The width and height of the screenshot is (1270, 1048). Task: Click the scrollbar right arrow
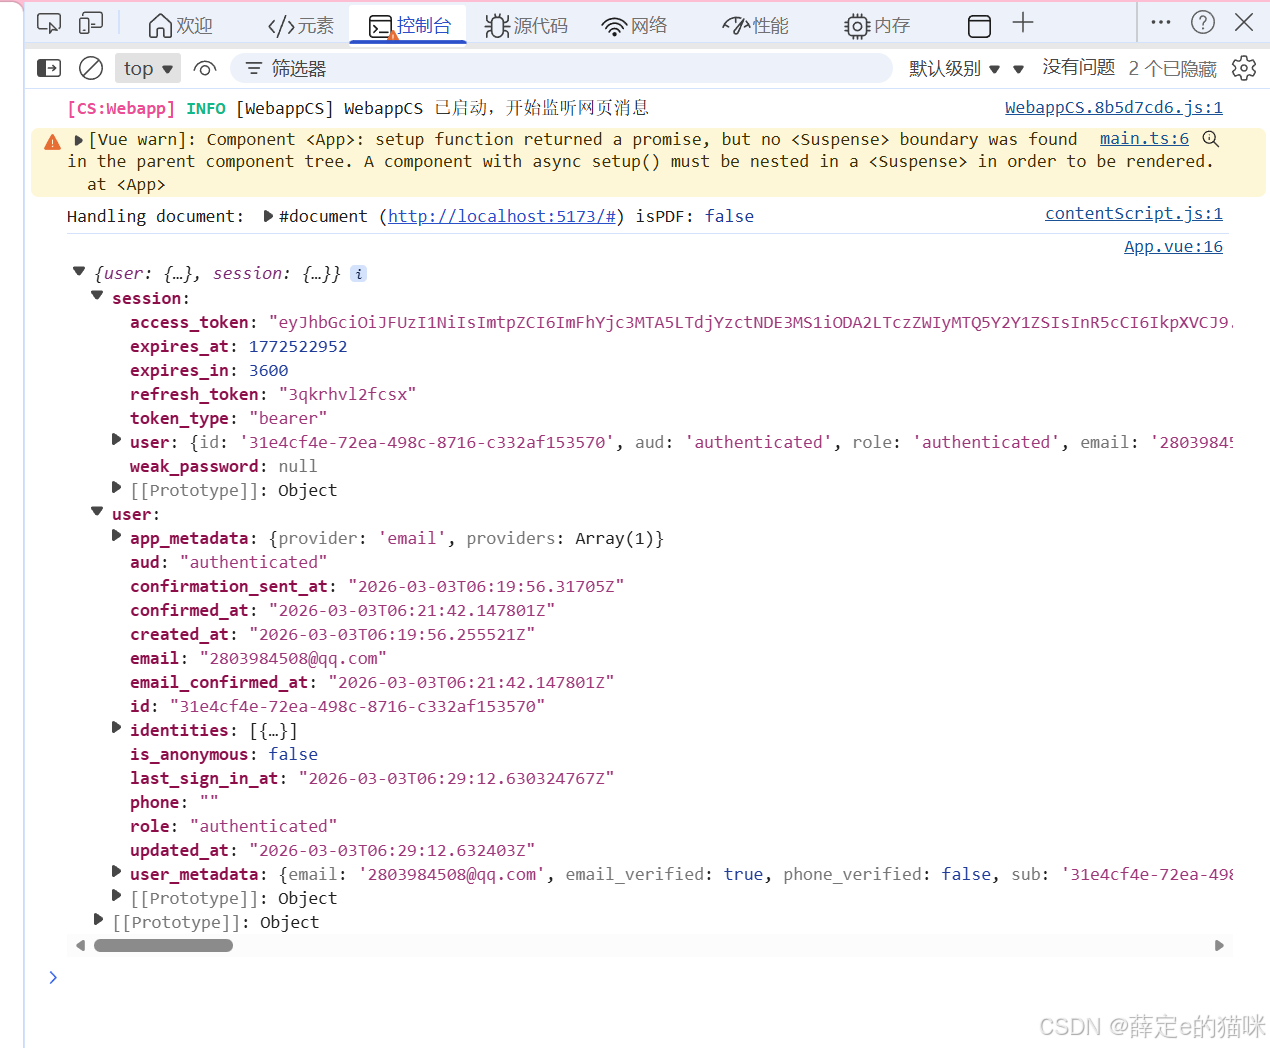point(1219,945)
